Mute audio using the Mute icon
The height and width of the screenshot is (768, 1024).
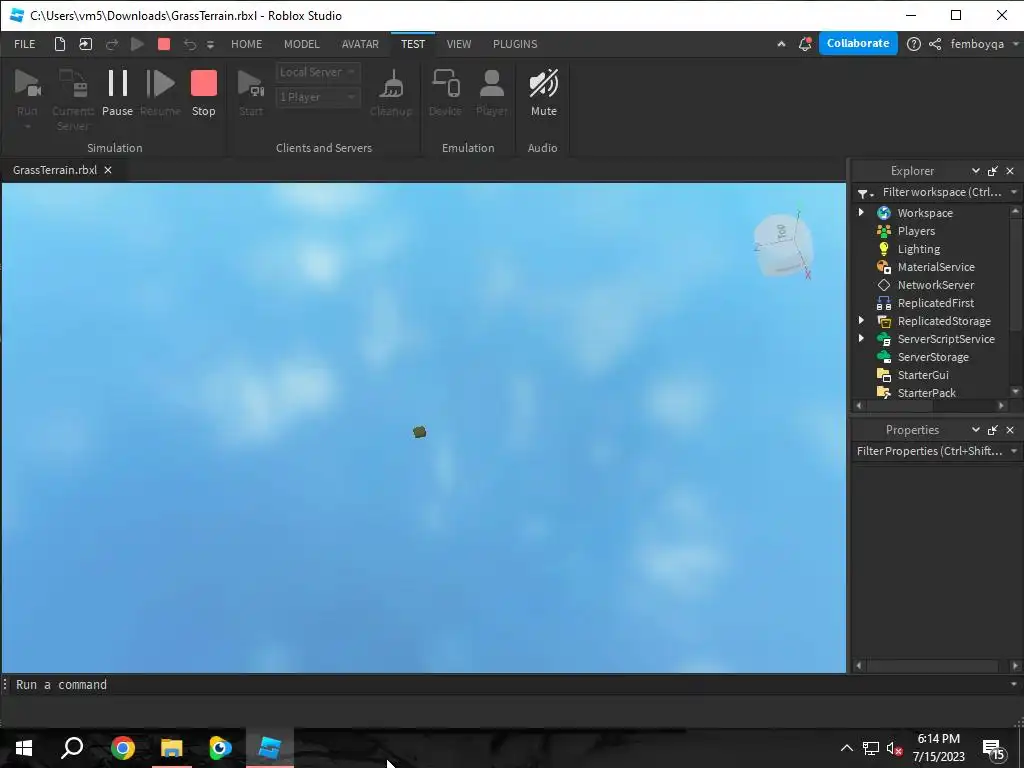543,93
